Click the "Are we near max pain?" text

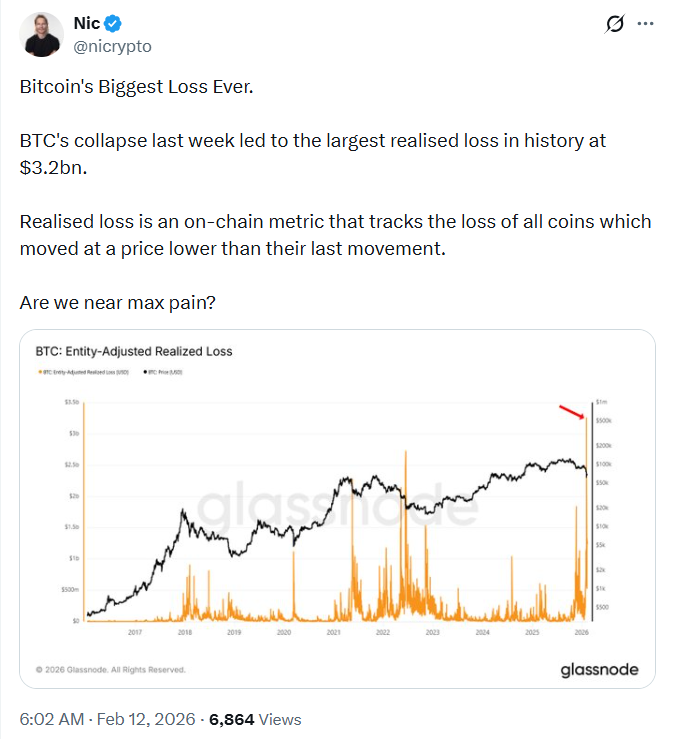[113, 301]
